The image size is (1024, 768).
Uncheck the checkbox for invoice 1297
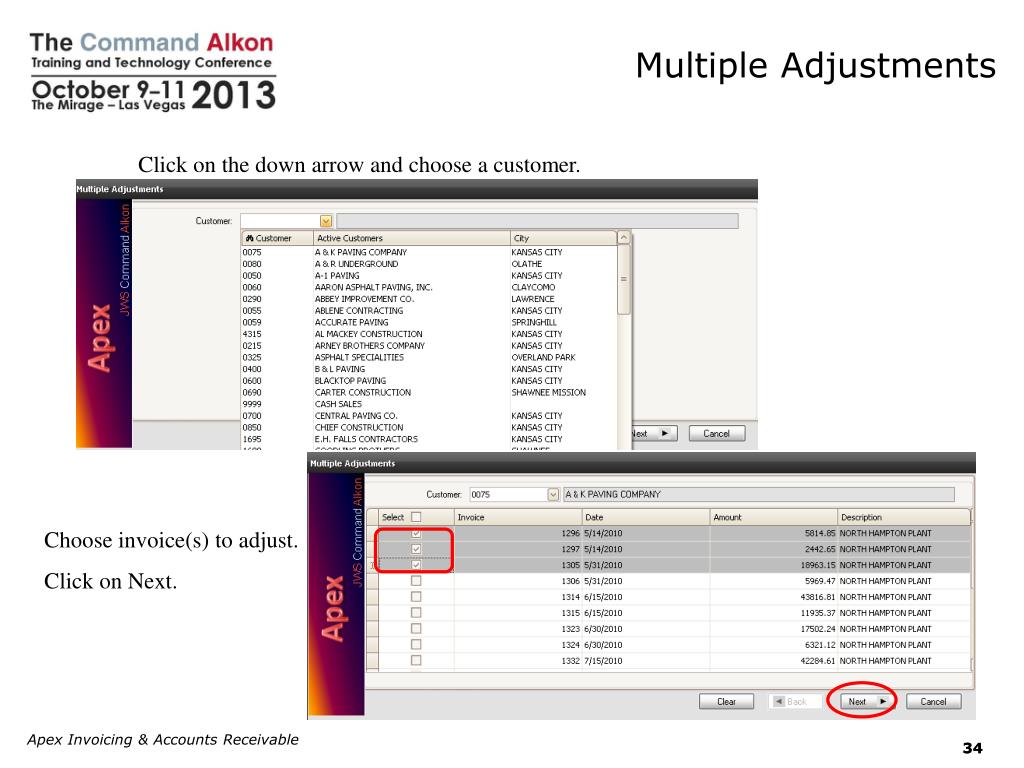416,549
